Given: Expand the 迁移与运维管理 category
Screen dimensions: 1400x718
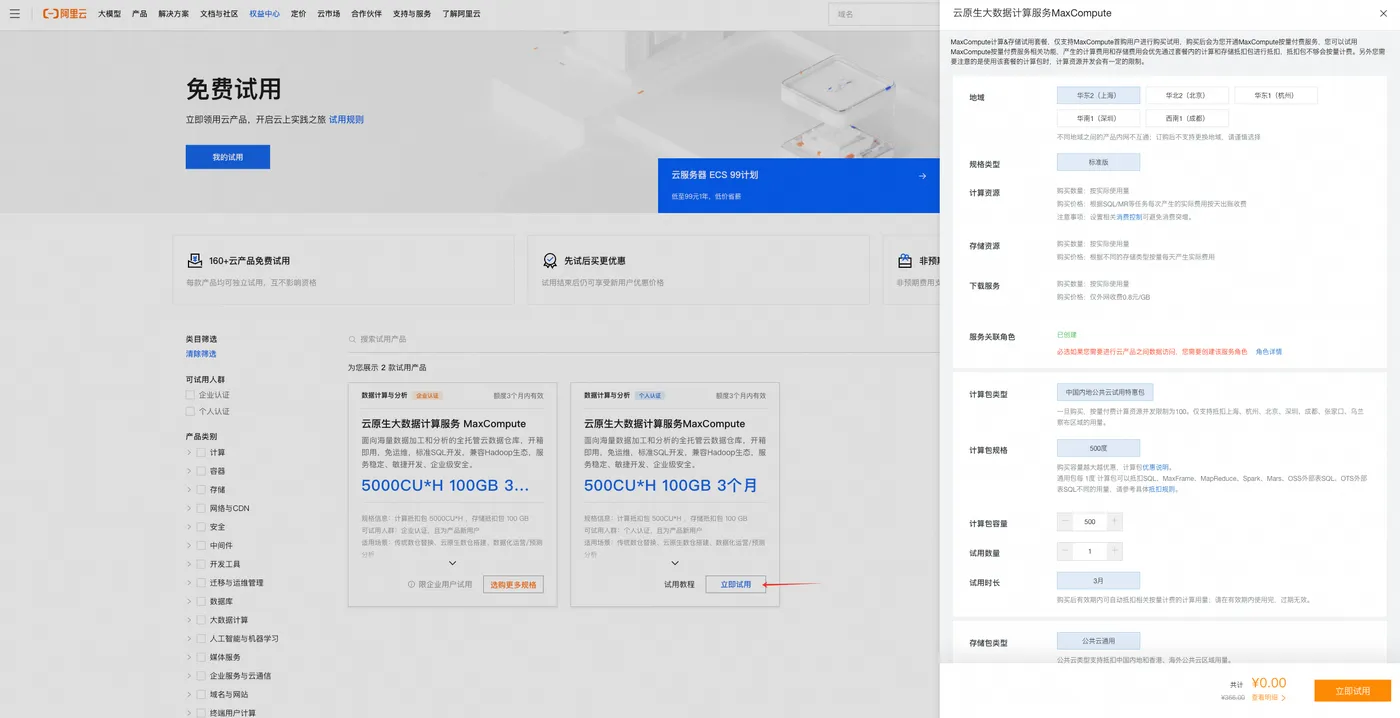Looking at the screenshot, I should 189,583.
